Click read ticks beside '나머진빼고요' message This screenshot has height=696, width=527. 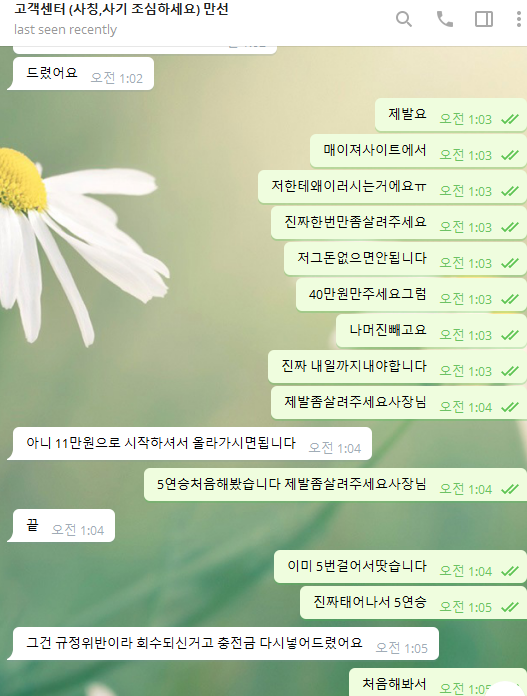510,335
